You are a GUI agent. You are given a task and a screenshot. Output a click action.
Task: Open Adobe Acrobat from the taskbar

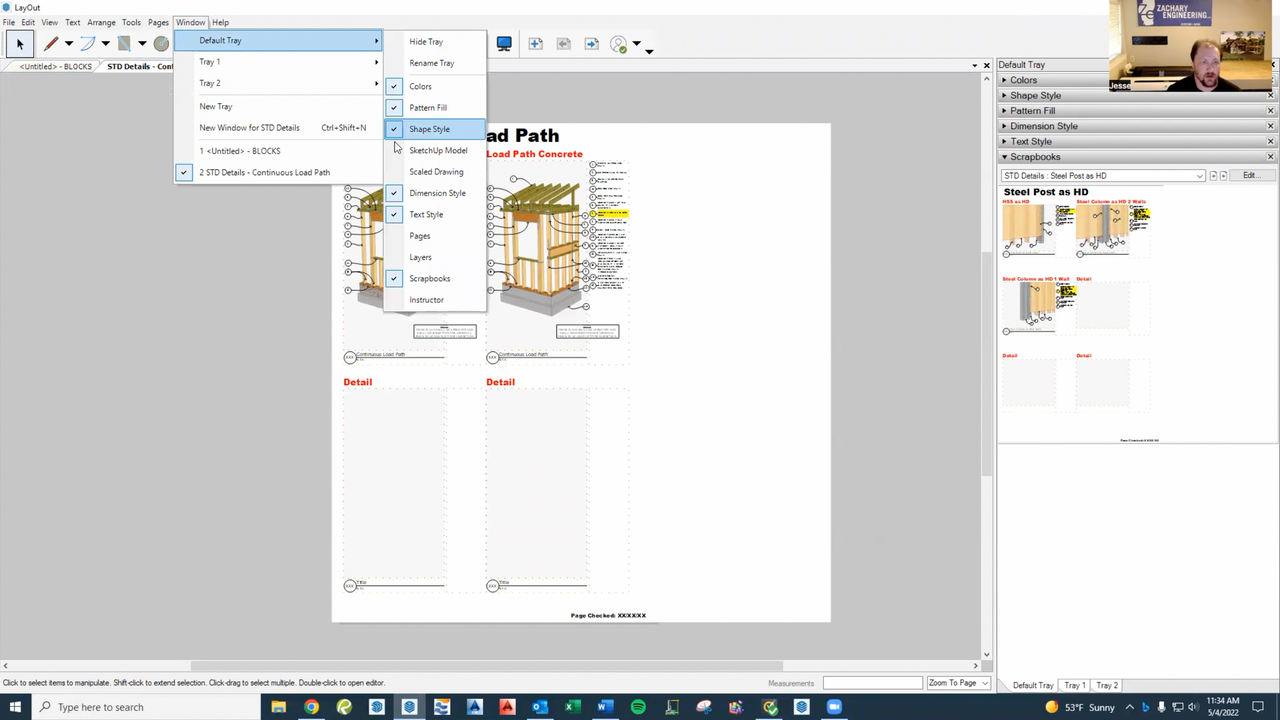507,707
